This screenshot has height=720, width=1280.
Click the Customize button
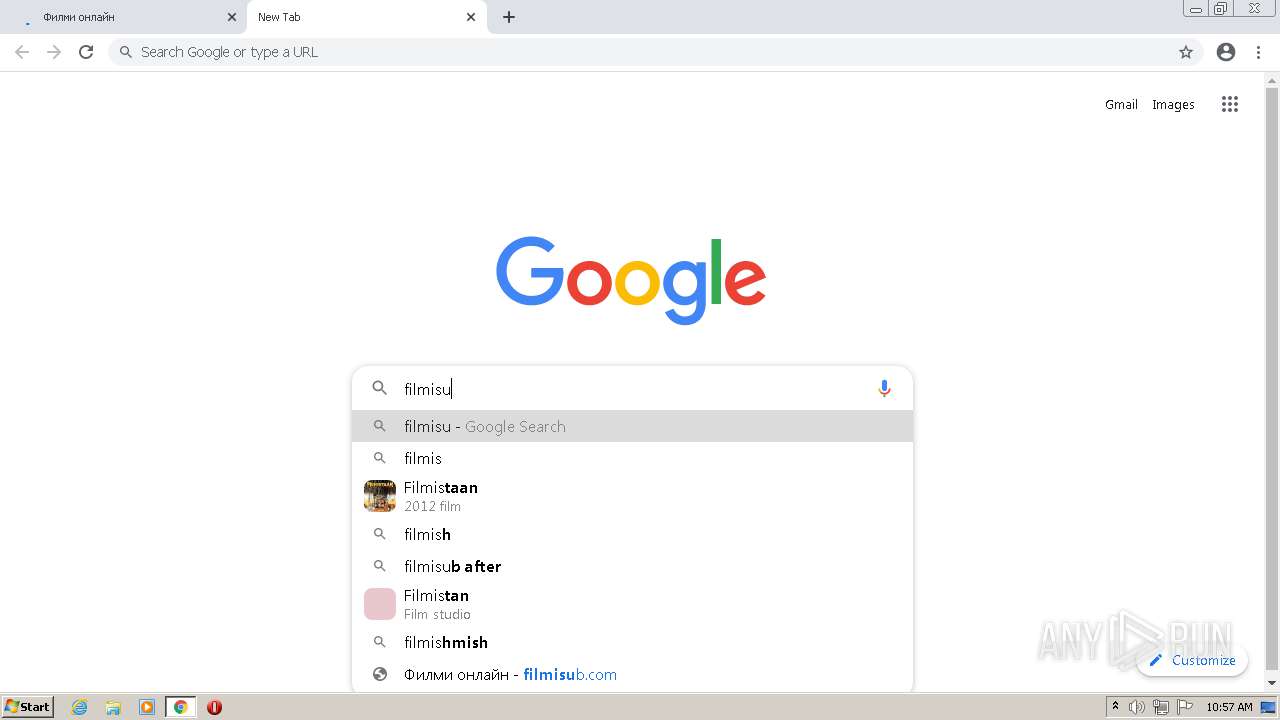pyautogui.click(x=1192, y=660)
